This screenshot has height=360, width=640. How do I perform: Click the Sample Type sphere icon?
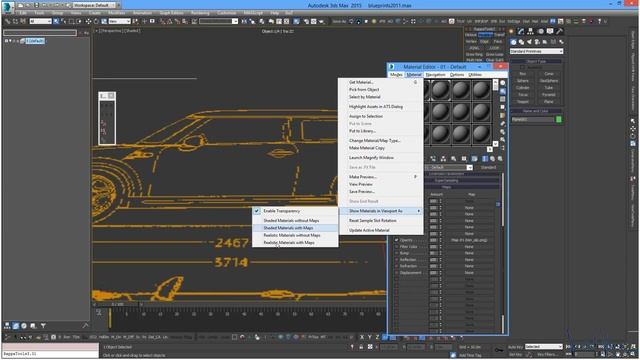click(503, 83)
